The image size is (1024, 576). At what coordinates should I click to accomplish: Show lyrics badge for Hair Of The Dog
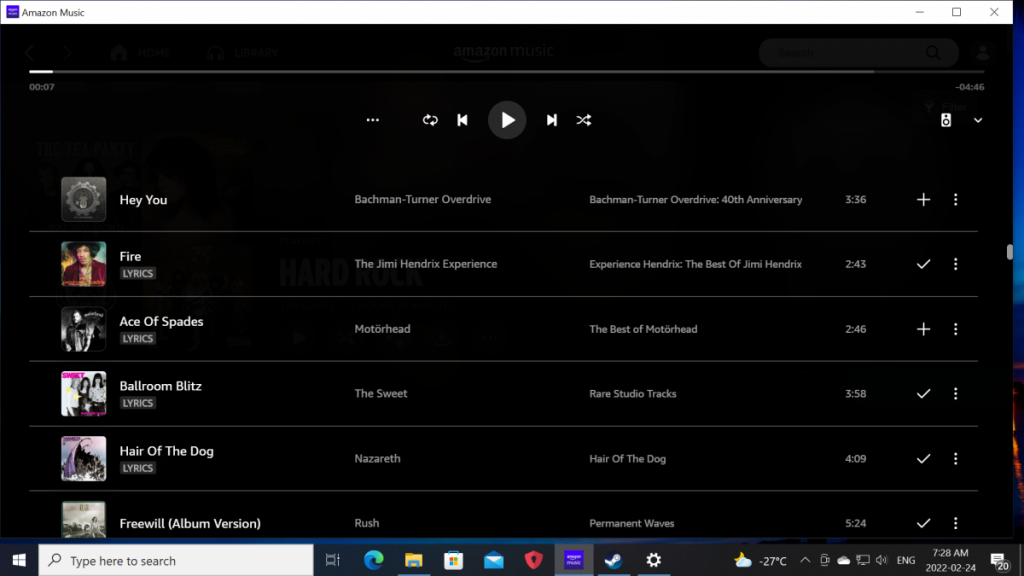tap(138, 468)
